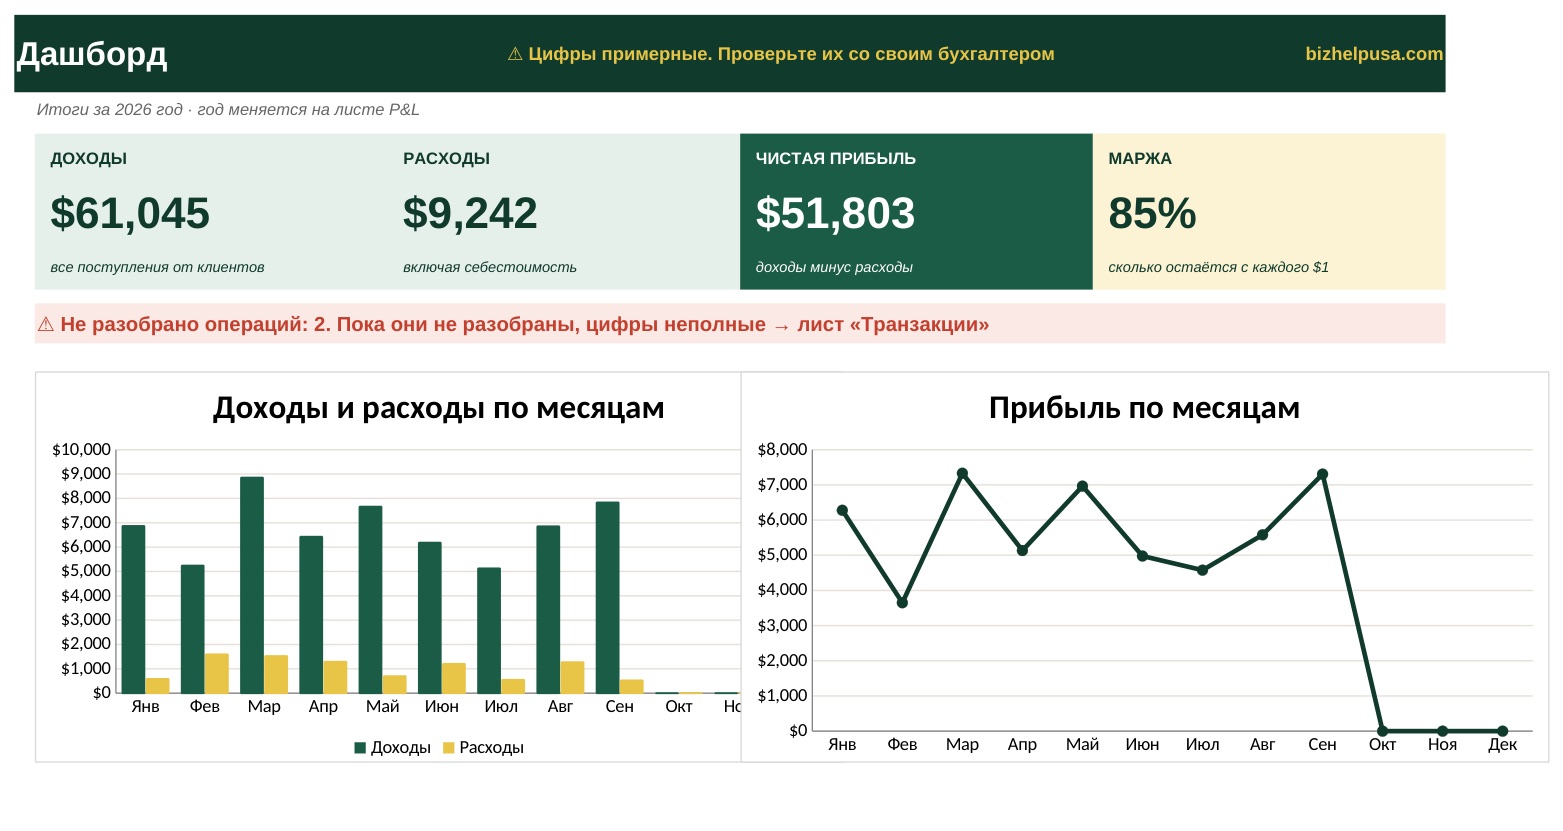Open the bizhelpusa.com link in header
The height and width of the screenshot is (831, 1563).
click(x=1374, y=54)
